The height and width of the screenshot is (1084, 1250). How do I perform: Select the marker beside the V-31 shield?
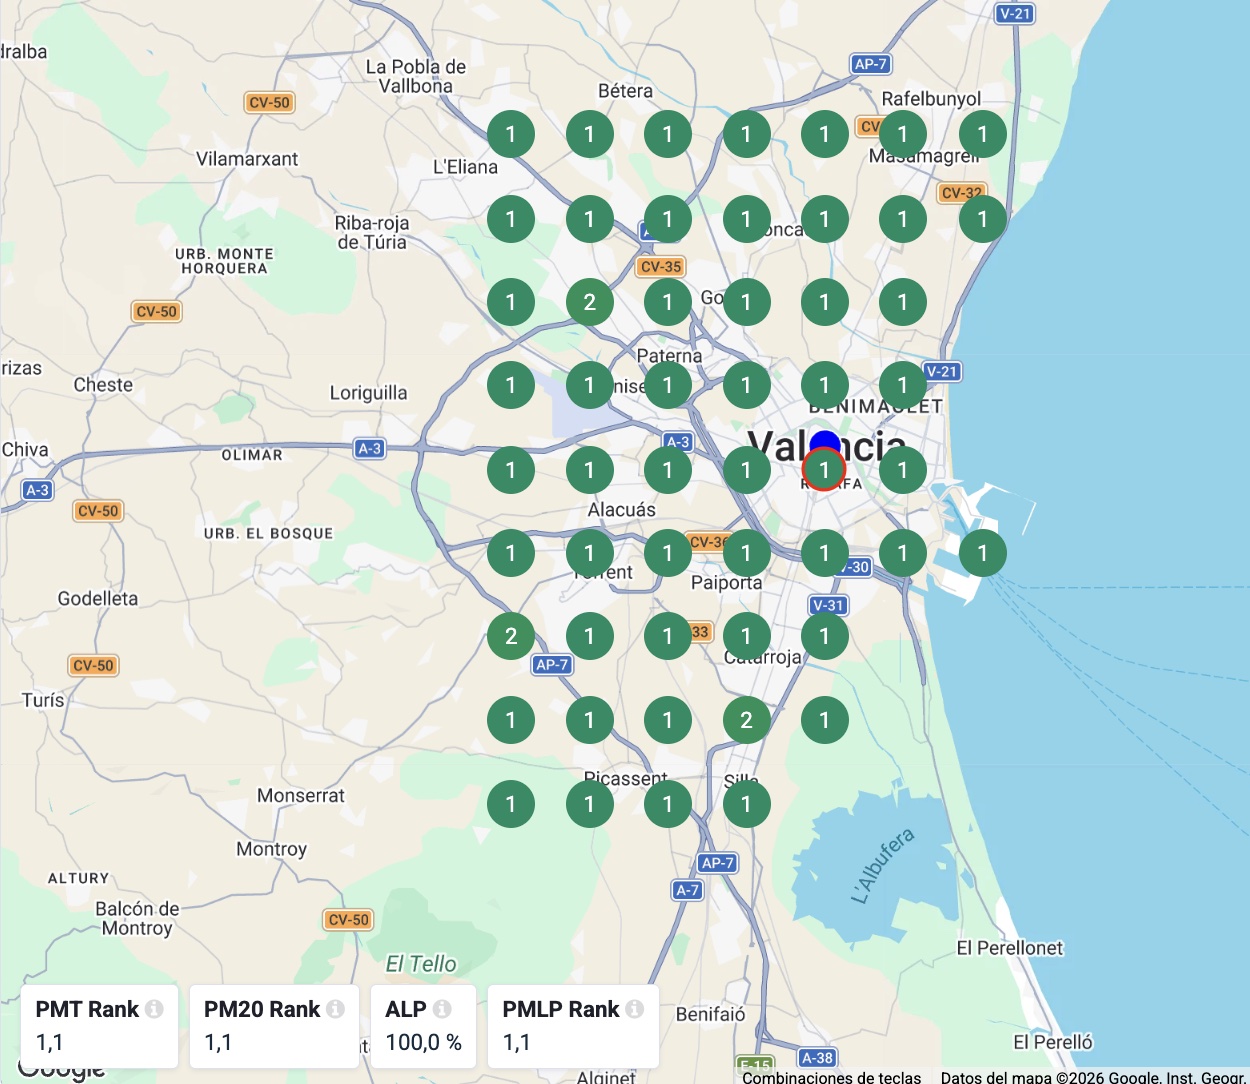tap(824, 636)
